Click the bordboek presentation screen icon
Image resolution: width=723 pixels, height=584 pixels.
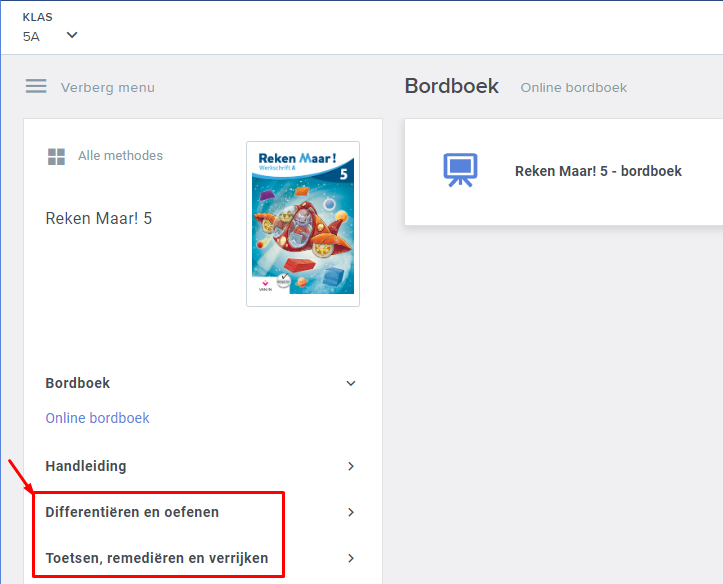coord(460,170)
